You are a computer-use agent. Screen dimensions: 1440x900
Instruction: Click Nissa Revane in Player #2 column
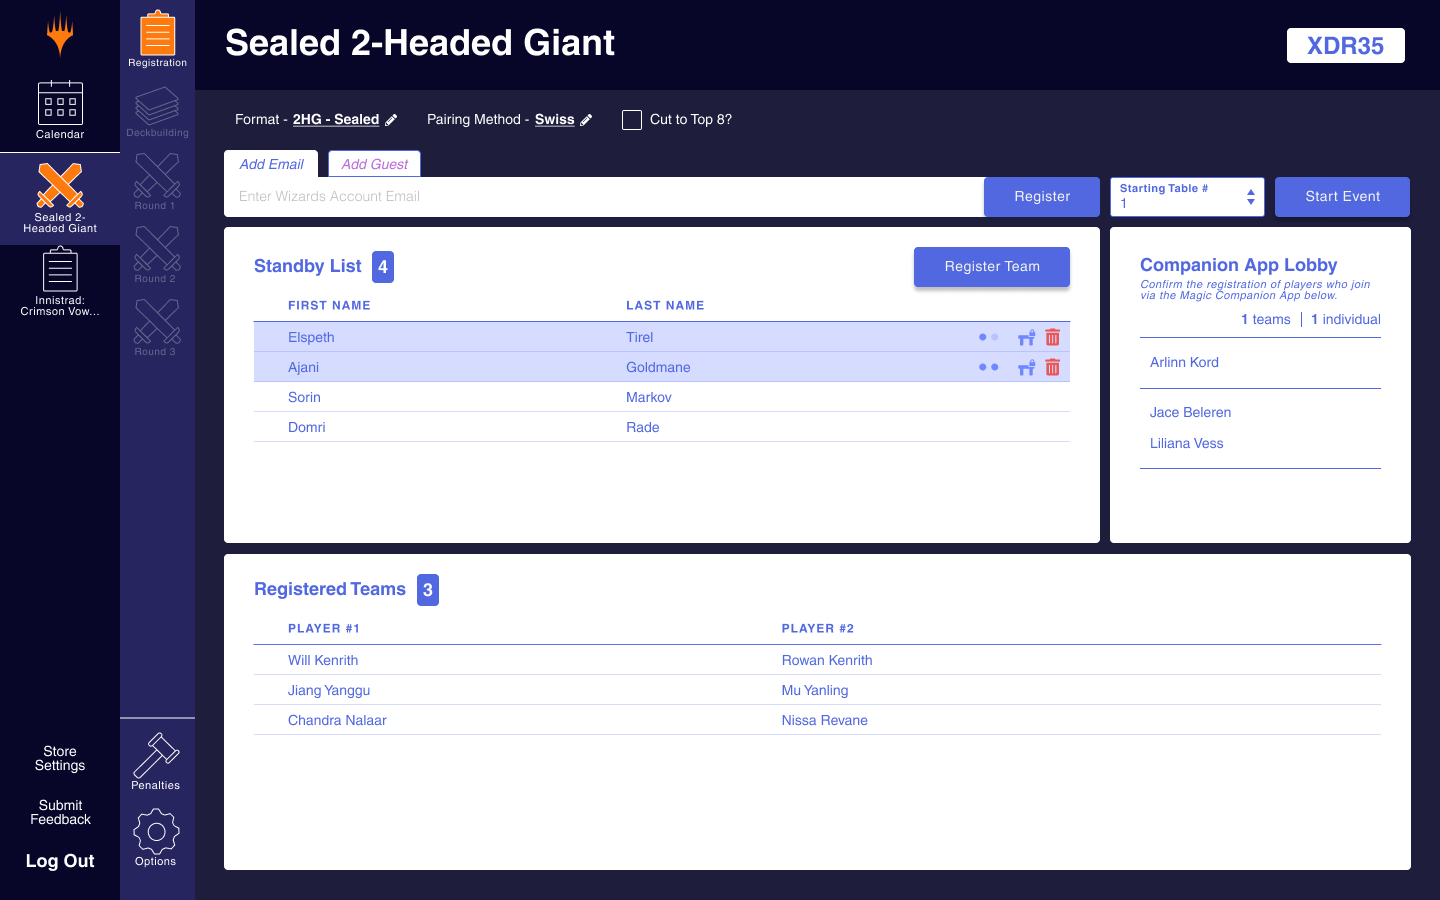tap(825, 721)
